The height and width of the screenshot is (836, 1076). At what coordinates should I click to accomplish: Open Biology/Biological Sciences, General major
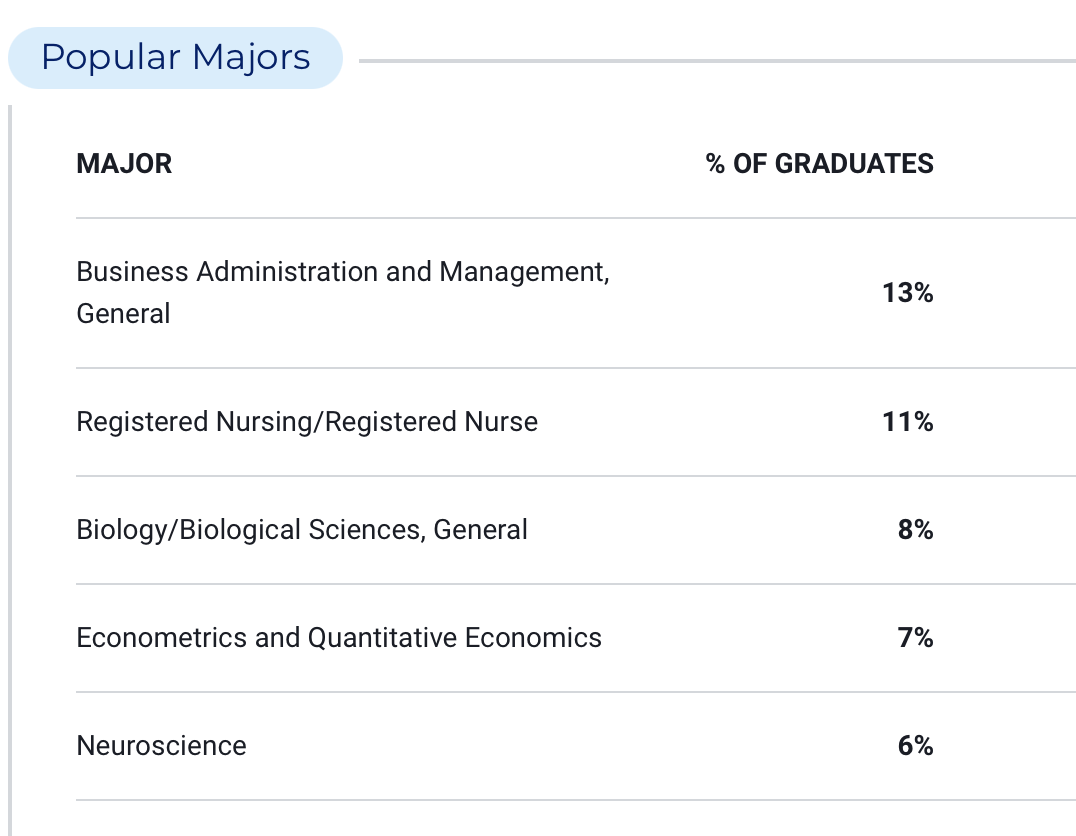(302, 530)
